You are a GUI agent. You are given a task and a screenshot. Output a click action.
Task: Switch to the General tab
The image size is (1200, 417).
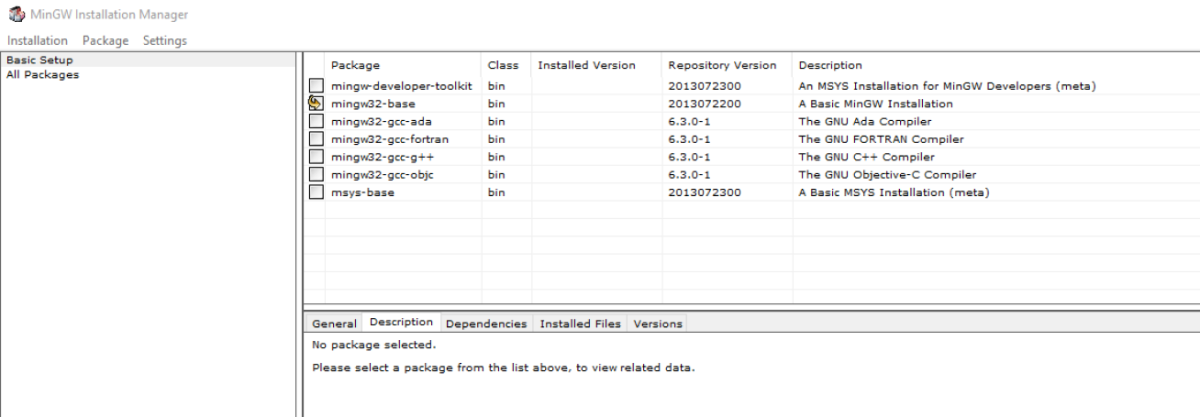point(334,324)
